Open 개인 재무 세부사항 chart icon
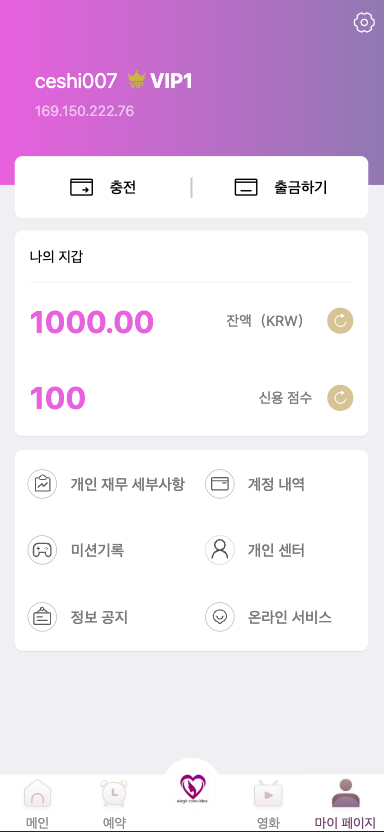The width and height of the screenshot is (384, 832). tap(42, 484)
